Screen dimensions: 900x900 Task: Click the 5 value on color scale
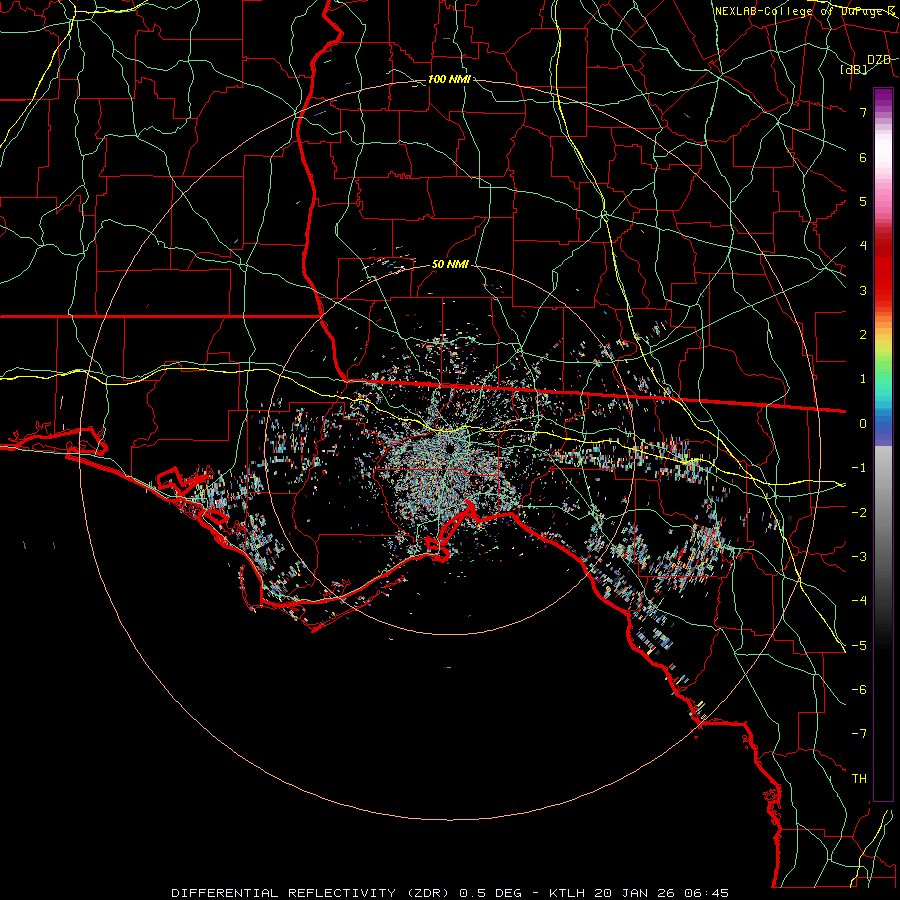[863, 201]
